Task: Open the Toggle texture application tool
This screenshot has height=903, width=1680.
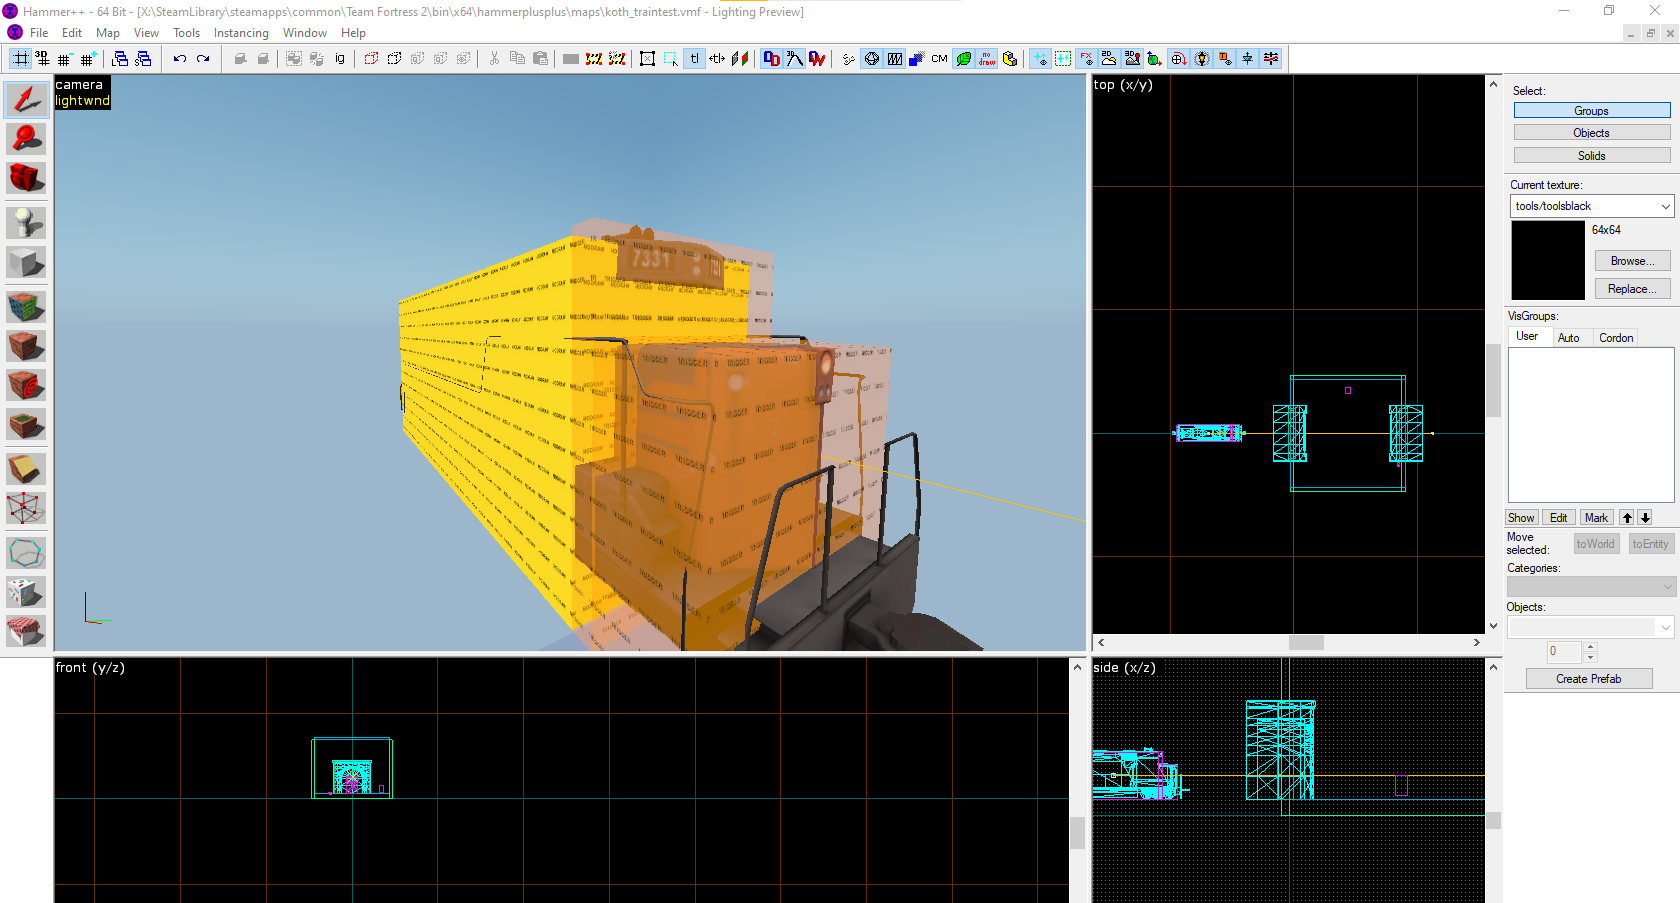Action: [26, 306]
